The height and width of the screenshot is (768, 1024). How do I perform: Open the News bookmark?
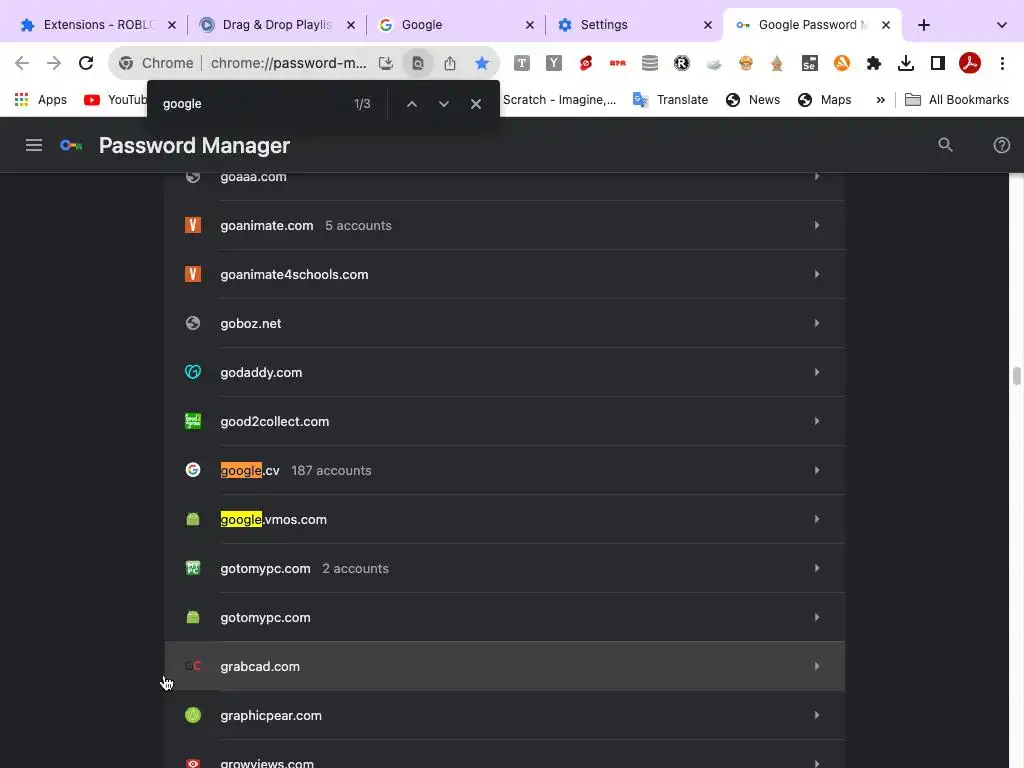click(x=752, y=99)
